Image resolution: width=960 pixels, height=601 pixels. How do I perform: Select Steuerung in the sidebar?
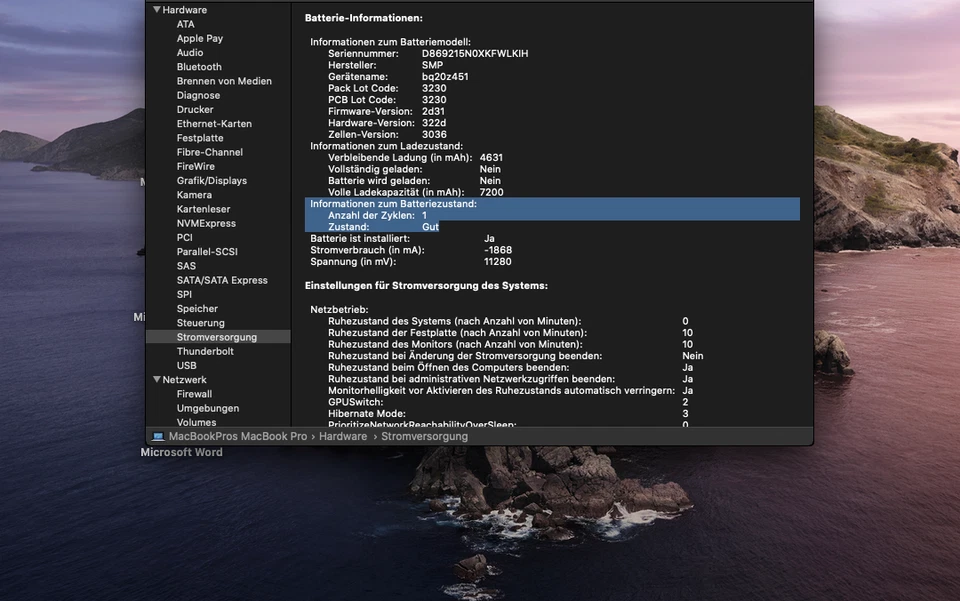coord(200,323)
